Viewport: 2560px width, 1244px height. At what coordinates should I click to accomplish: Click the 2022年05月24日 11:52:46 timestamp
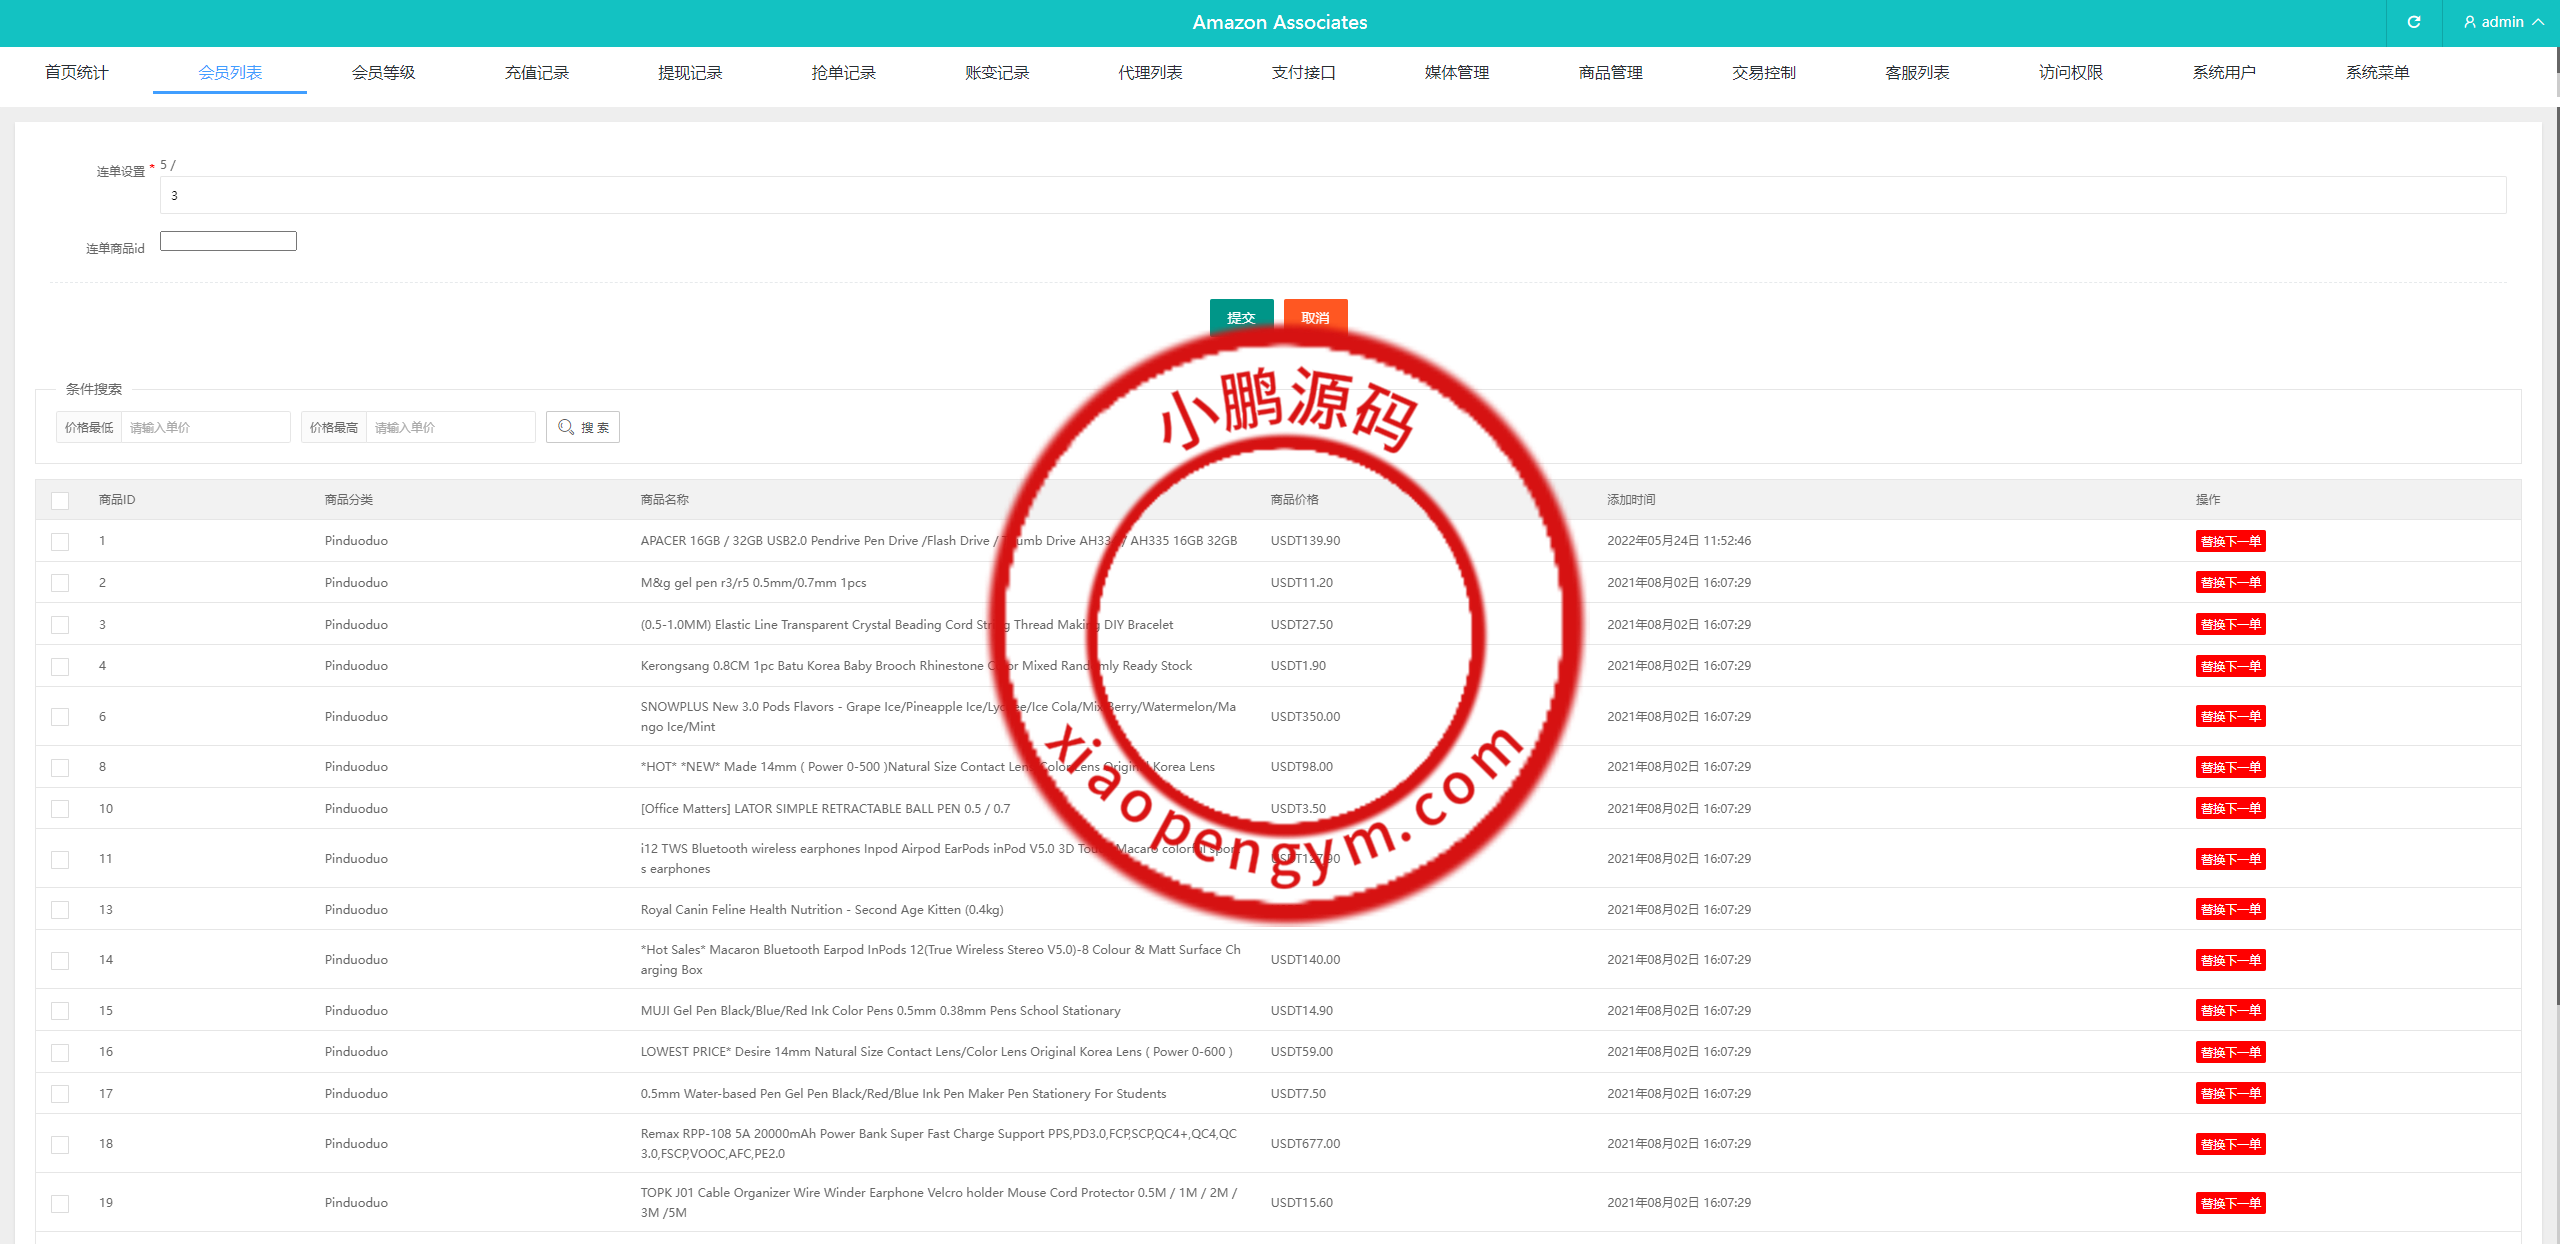(x=1679, y=540)
